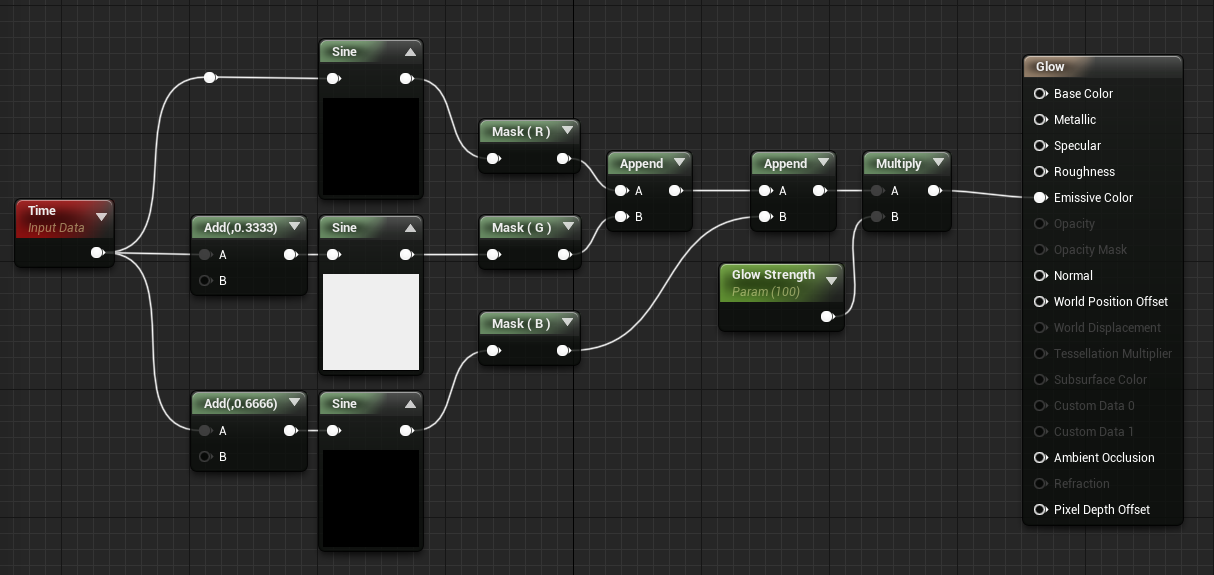Image resolution: width=1214 pixels, height=575 pixels.
Task: Click Add(,0.6666) node B input pin
Action: click(205, 457)
